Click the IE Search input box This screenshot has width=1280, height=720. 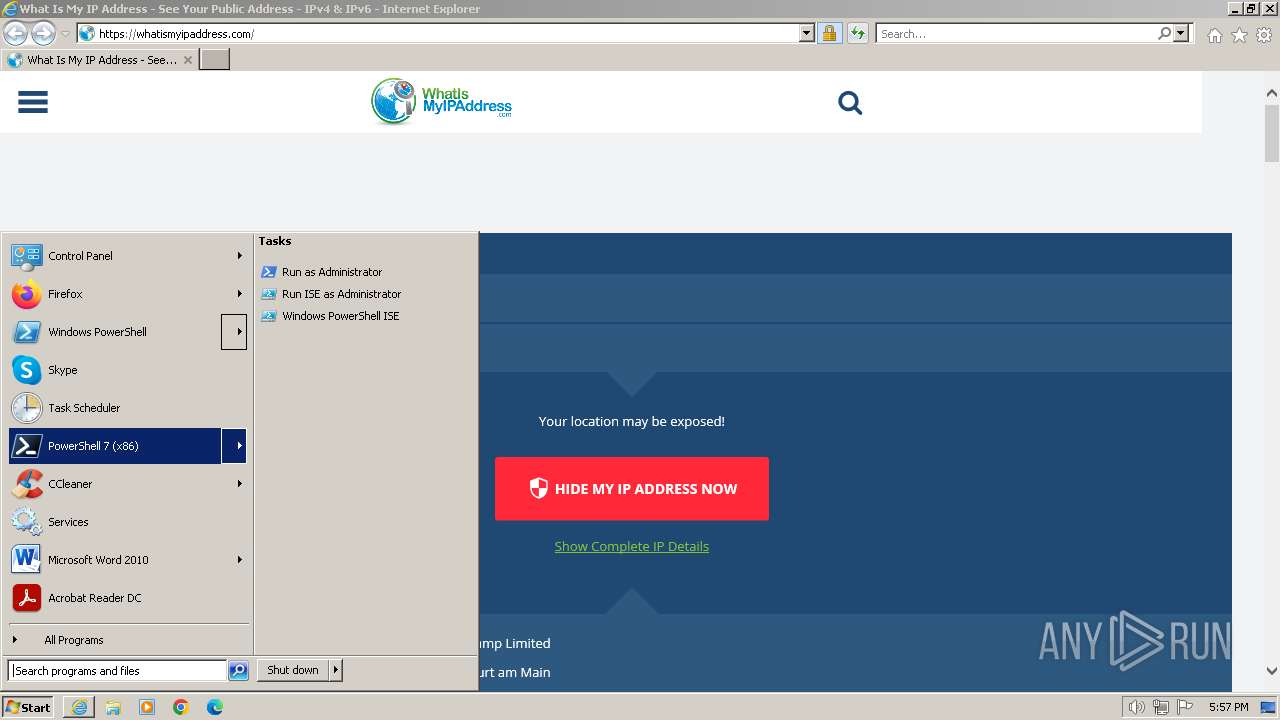[x=1016, y=33]
